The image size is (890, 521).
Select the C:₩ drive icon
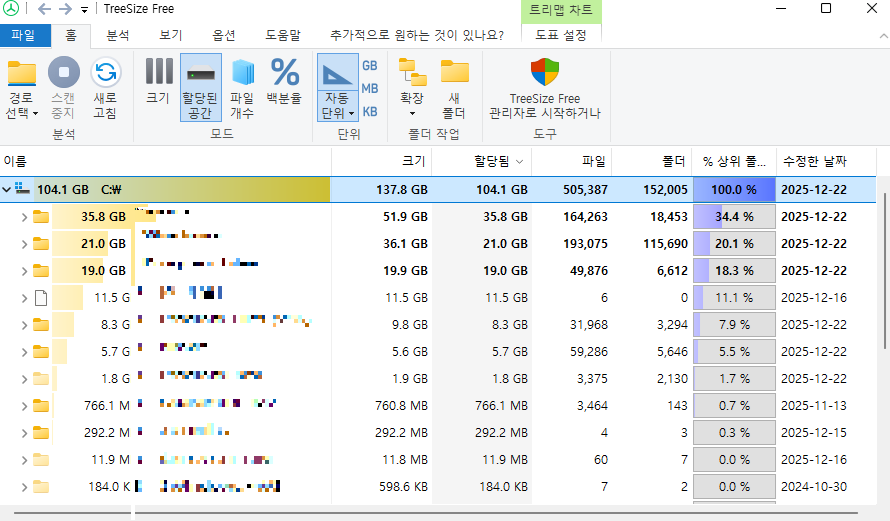[22, 188]
